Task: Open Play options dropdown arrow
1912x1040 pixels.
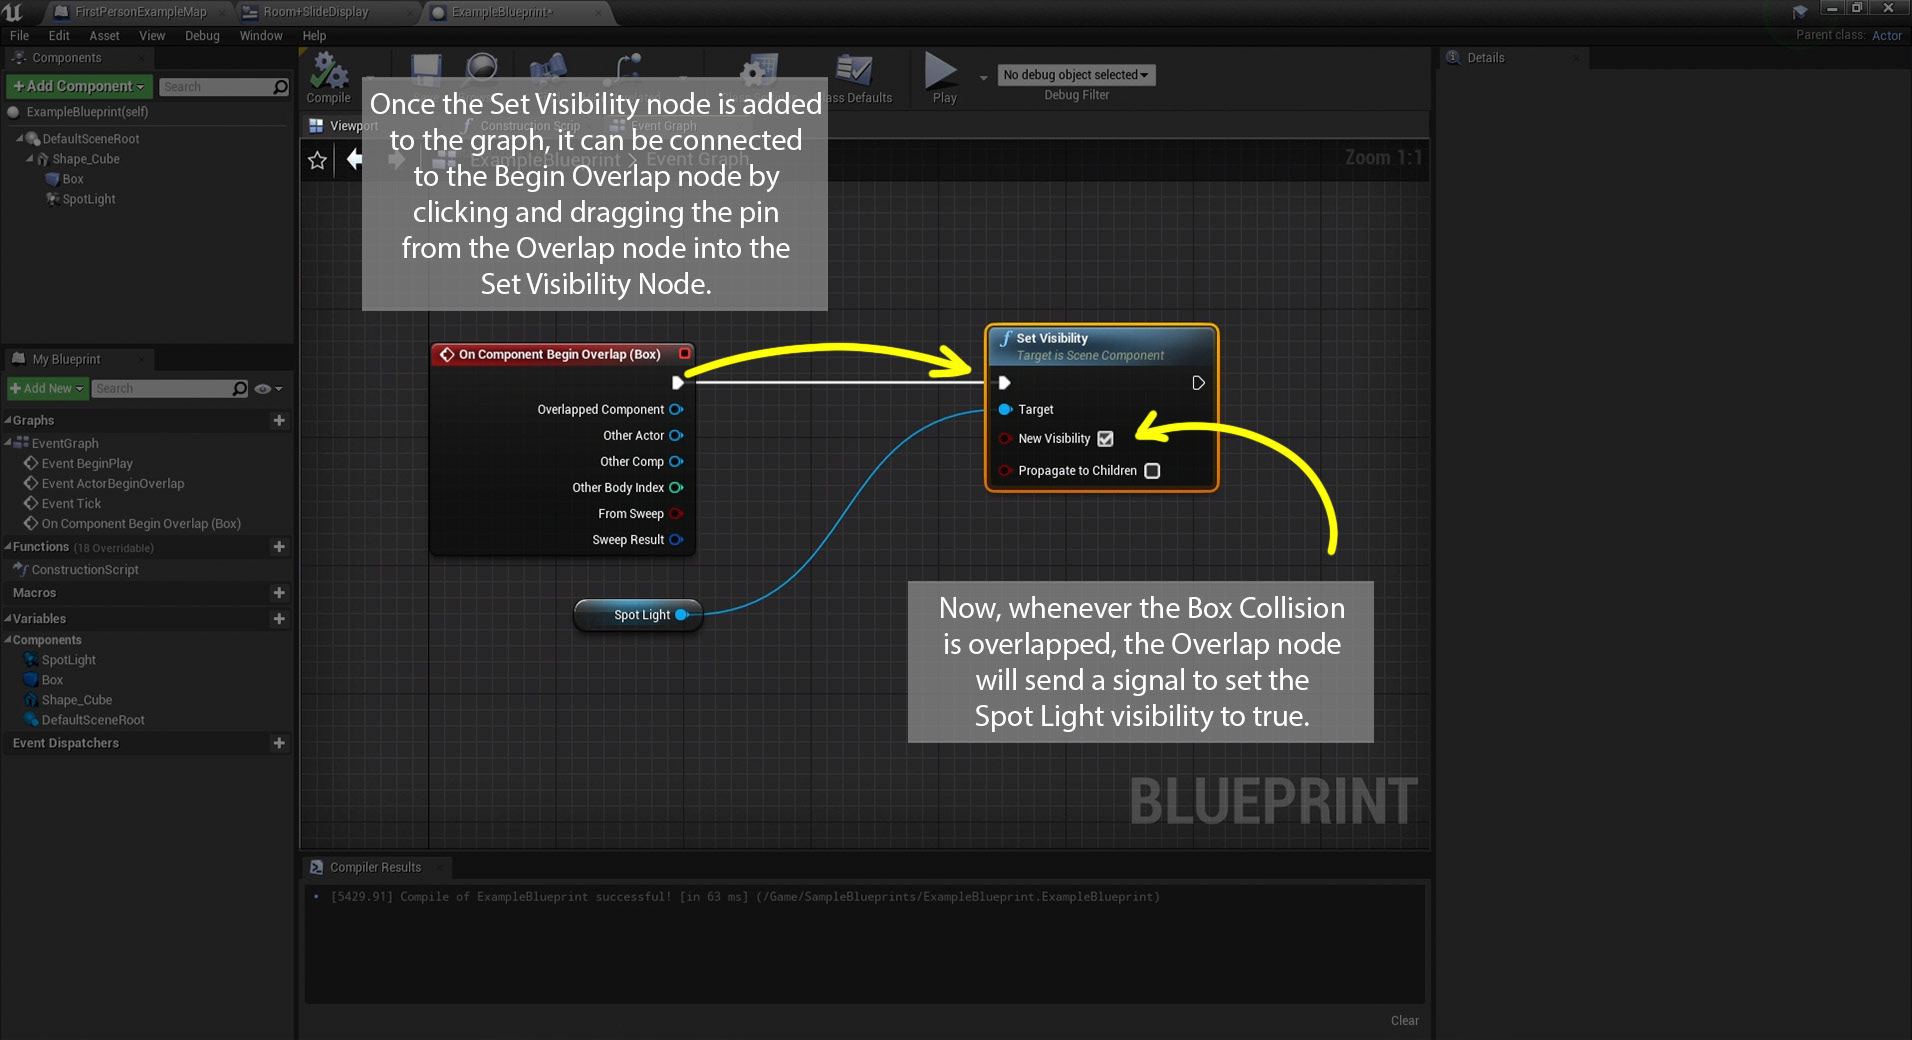Action: coord(983,78)
